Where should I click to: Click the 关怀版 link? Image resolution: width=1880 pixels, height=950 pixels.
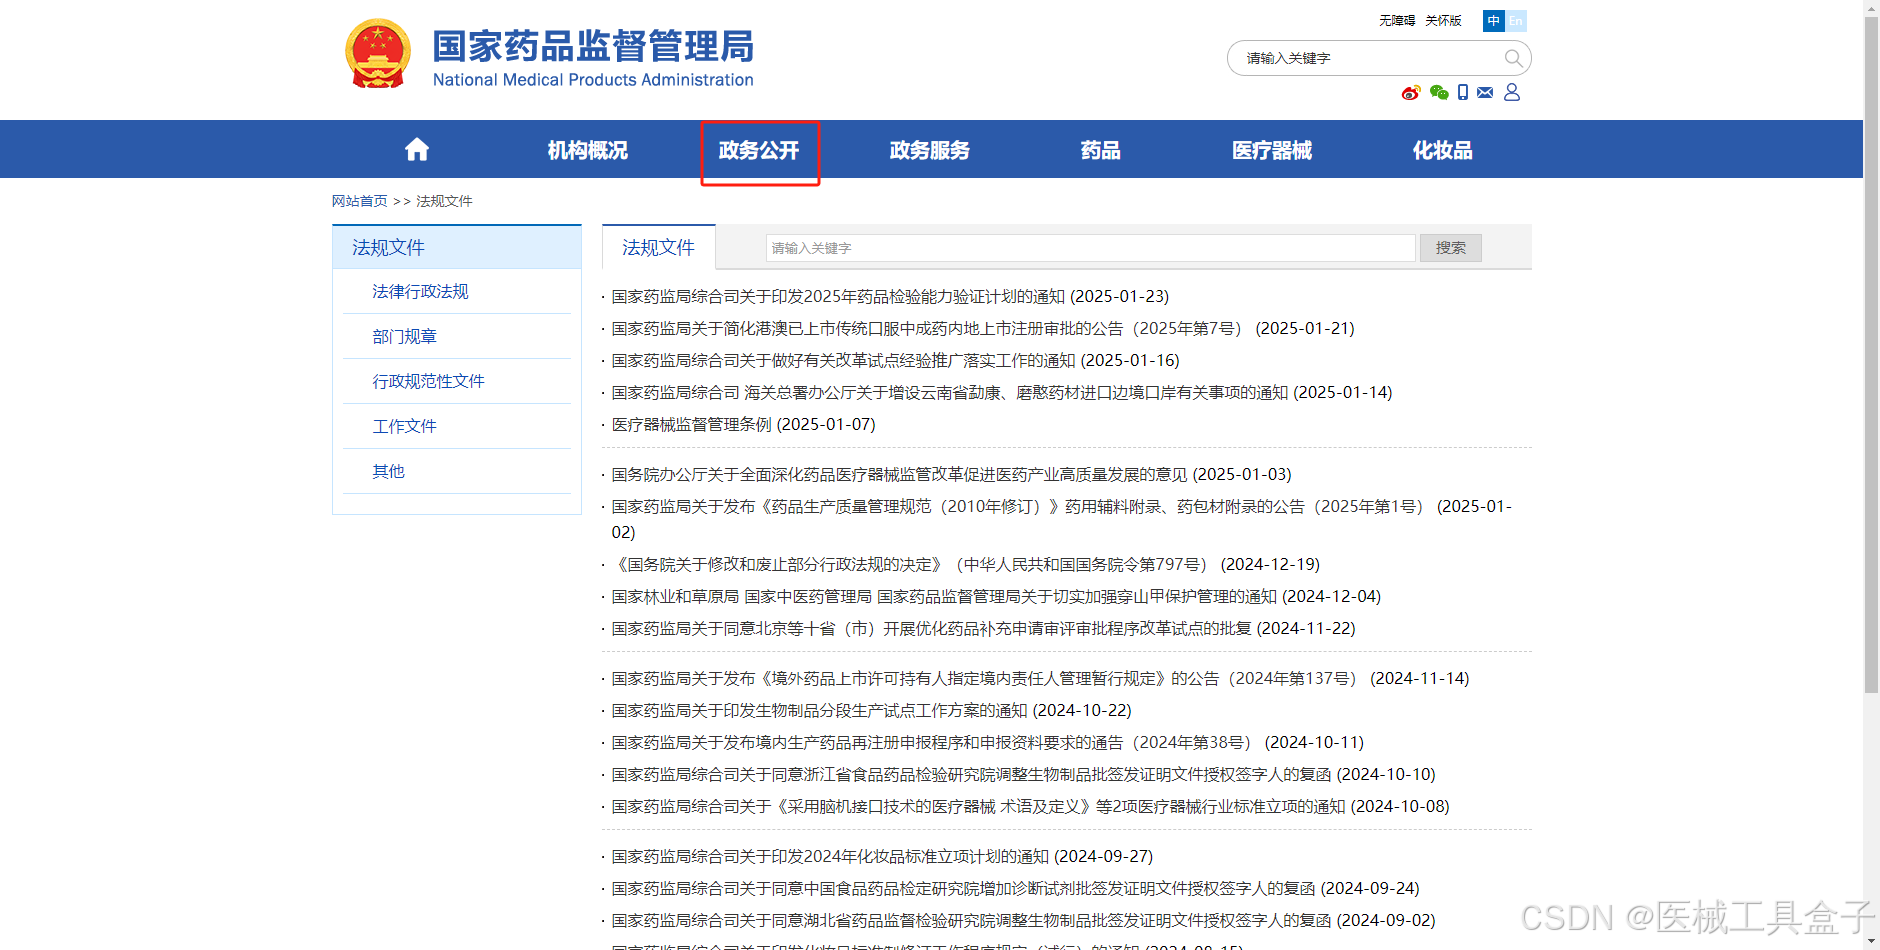click(1443, 21)
